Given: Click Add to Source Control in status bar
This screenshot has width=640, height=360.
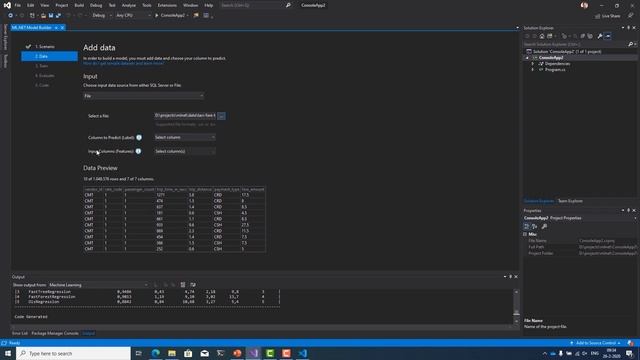Looking at the screenshot, I should click(x=596, y=343).
